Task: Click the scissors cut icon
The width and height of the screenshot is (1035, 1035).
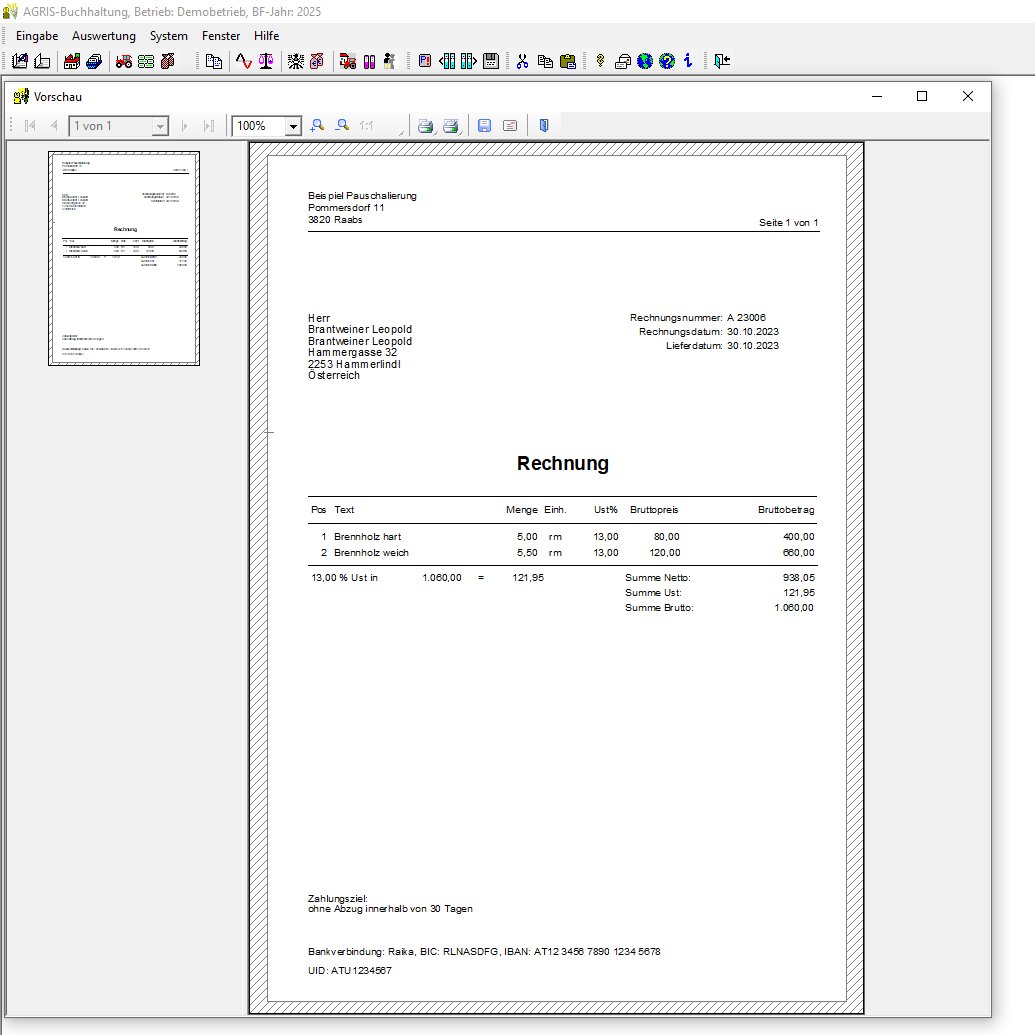Action: click(x=522, y=61)
